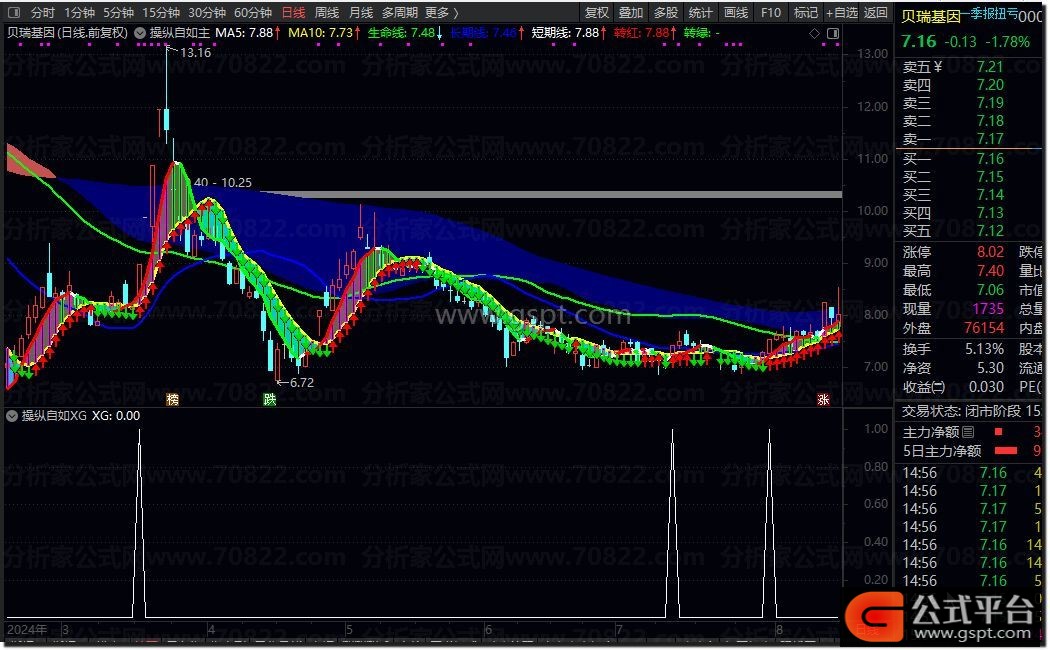Image resolution: width=1050 pixels, height=650 pixels.
Task: Click the diamond icon in main chart header
Action: pyautogui.click(x=814, y=33)
